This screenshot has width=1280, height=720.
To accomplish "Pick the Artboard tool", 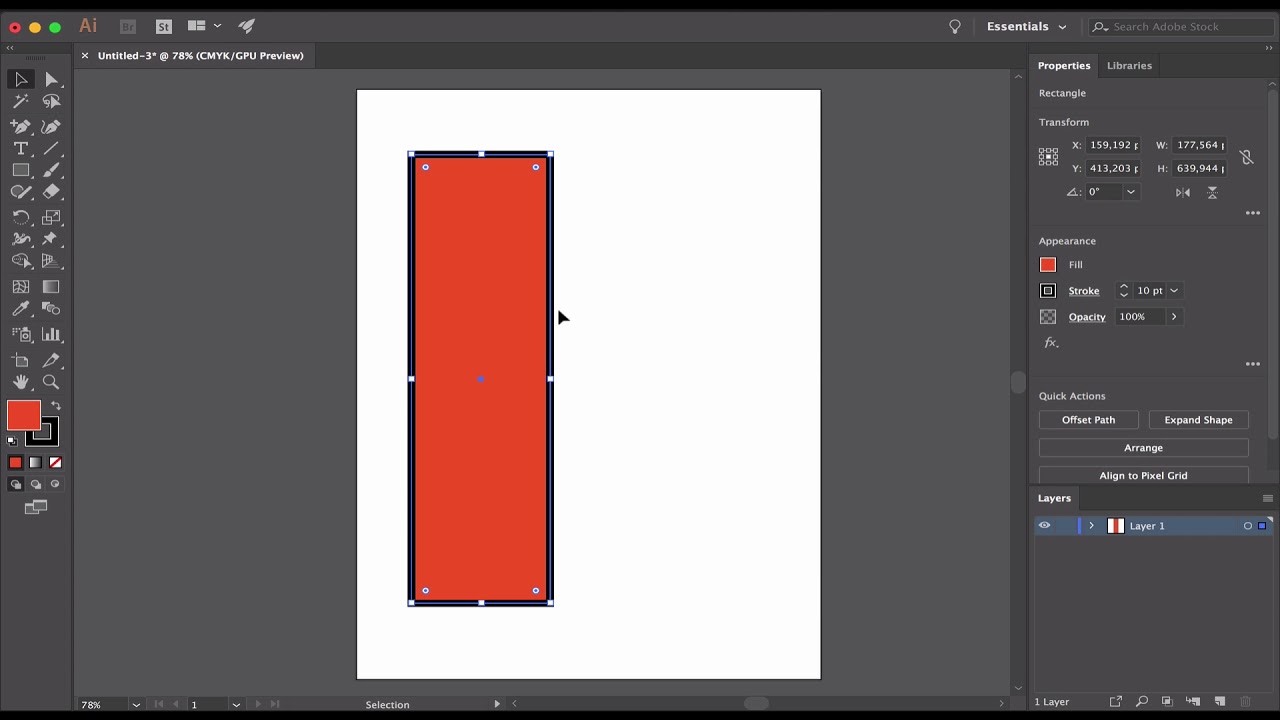I will pyautogui.click(x=21, y=360).
